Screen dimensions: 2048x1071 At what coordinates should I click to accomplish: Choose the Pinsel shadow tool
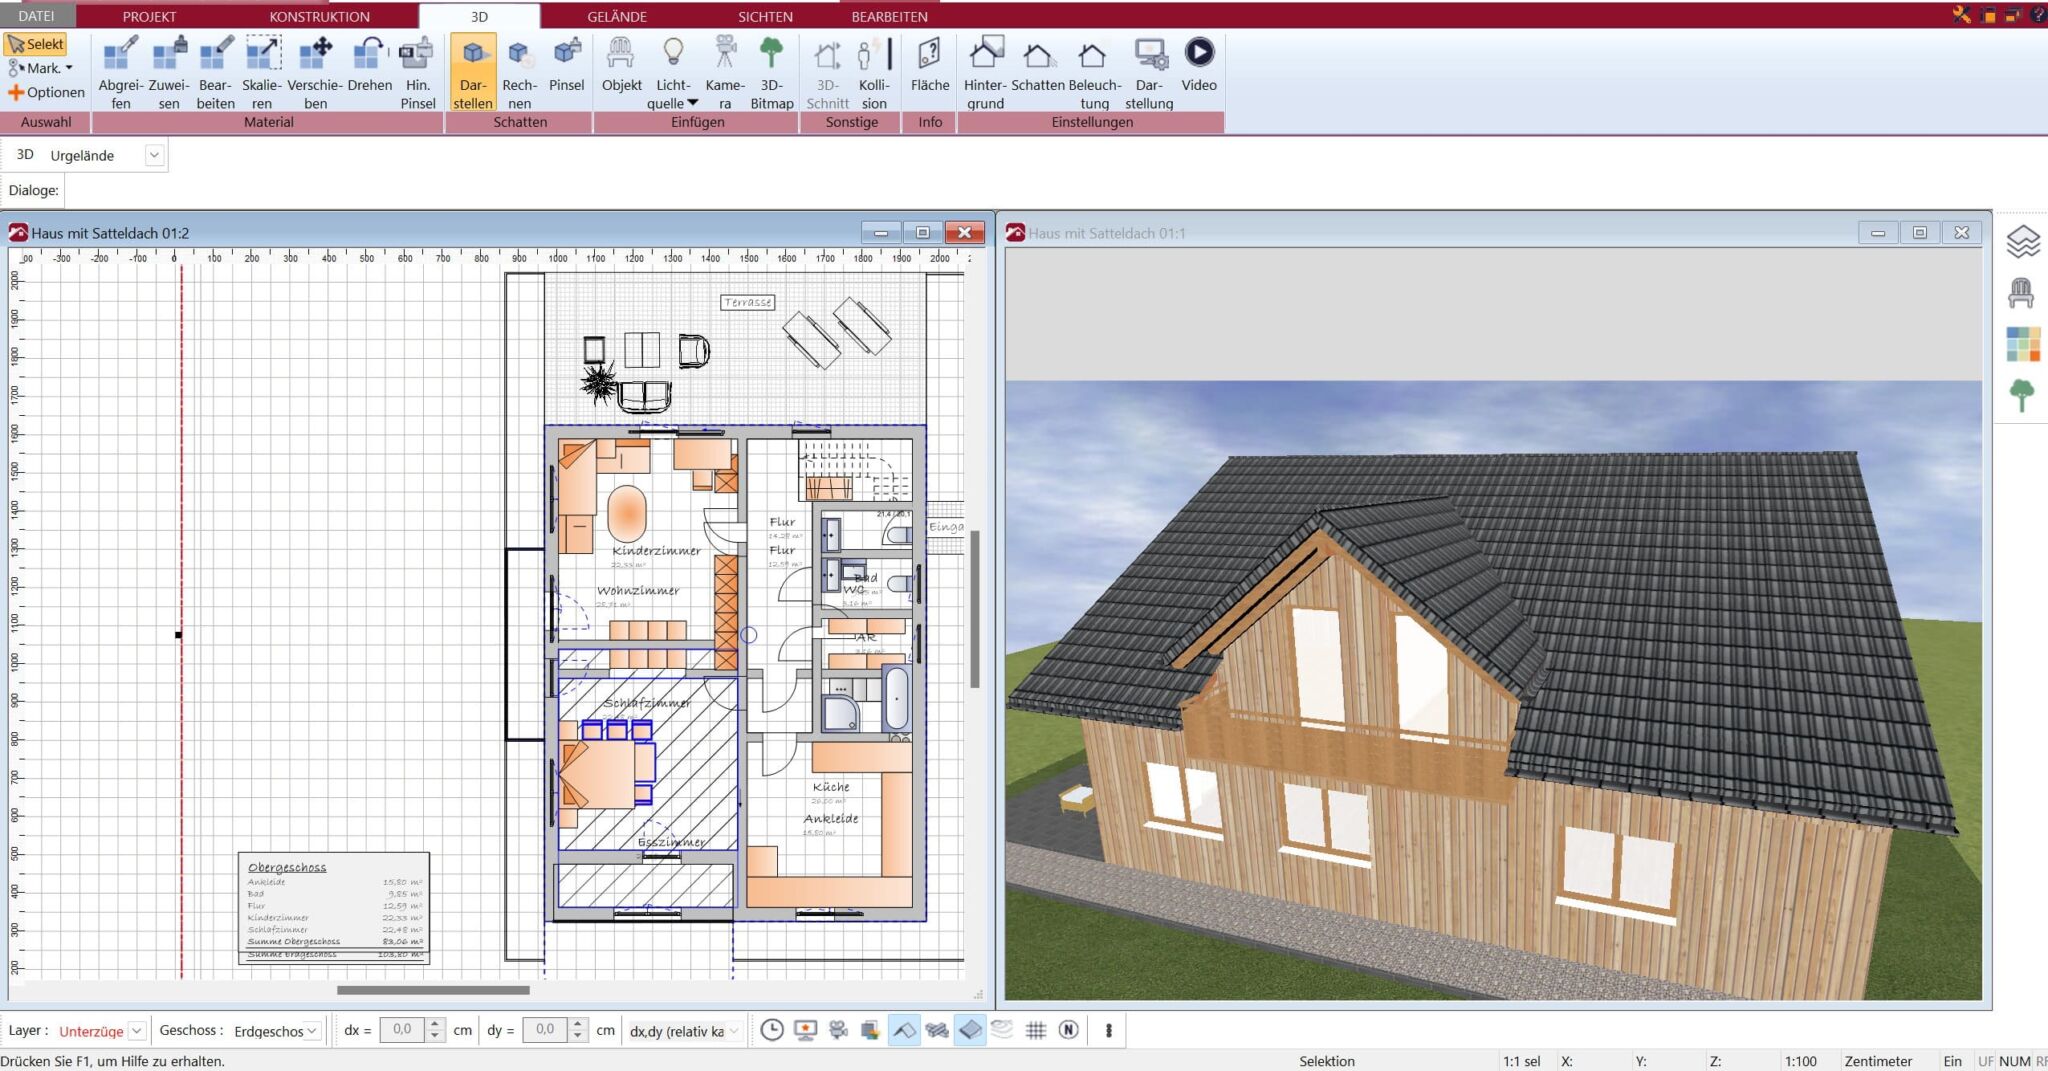tap(566, 72)
